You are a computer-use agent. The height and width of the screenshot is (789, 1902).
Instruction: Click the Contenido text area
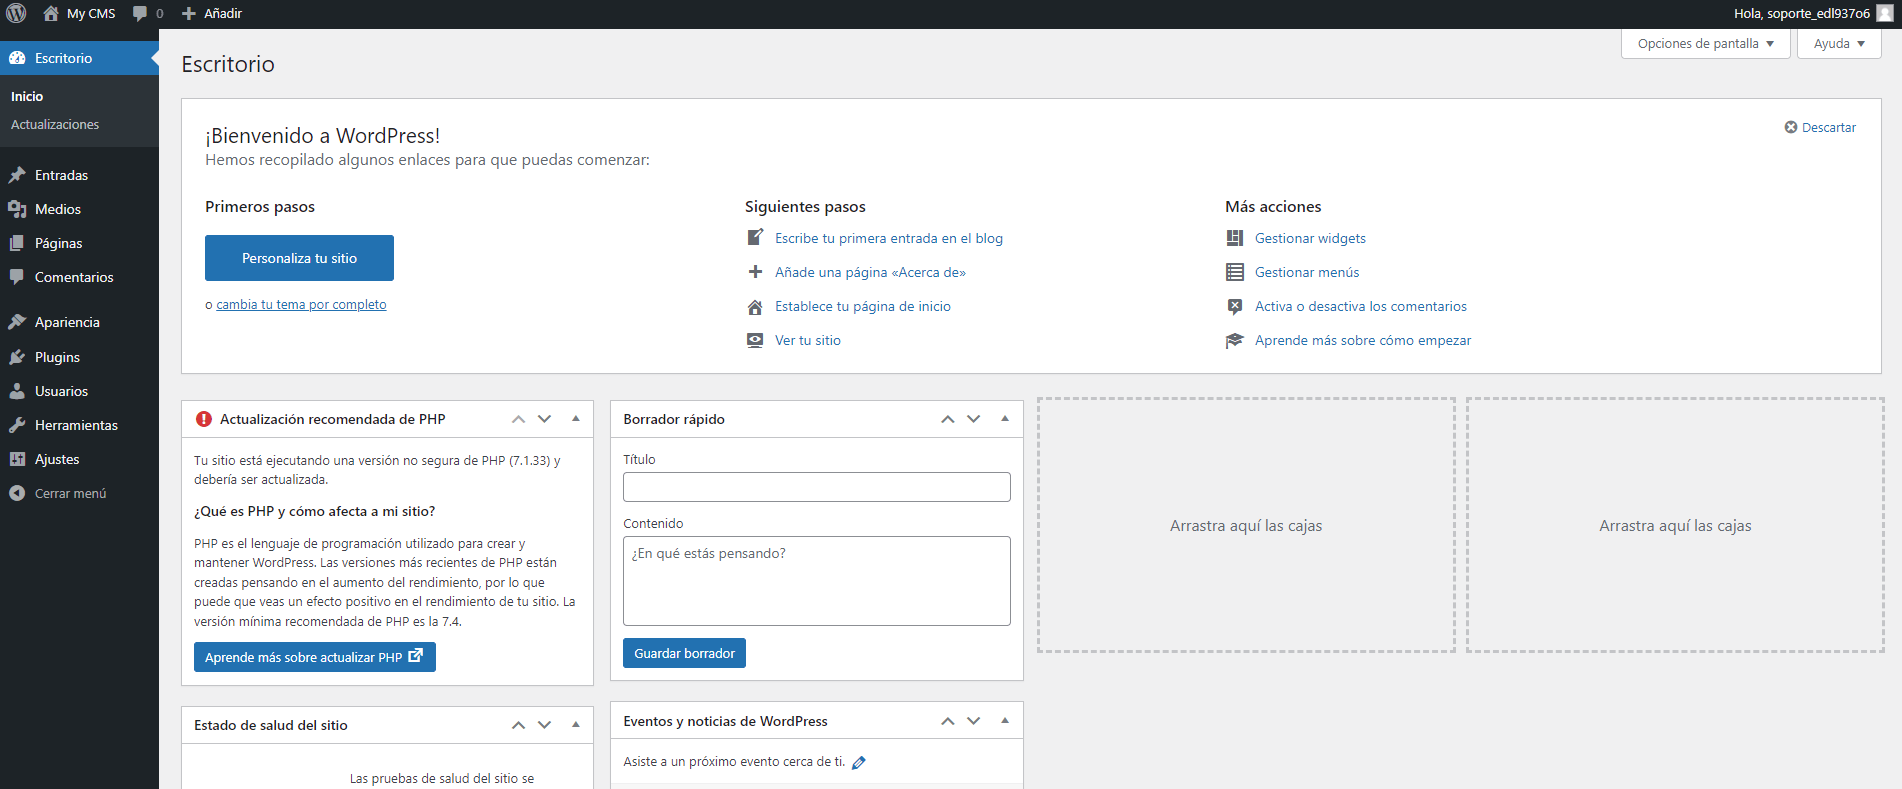tap(816, 581)
